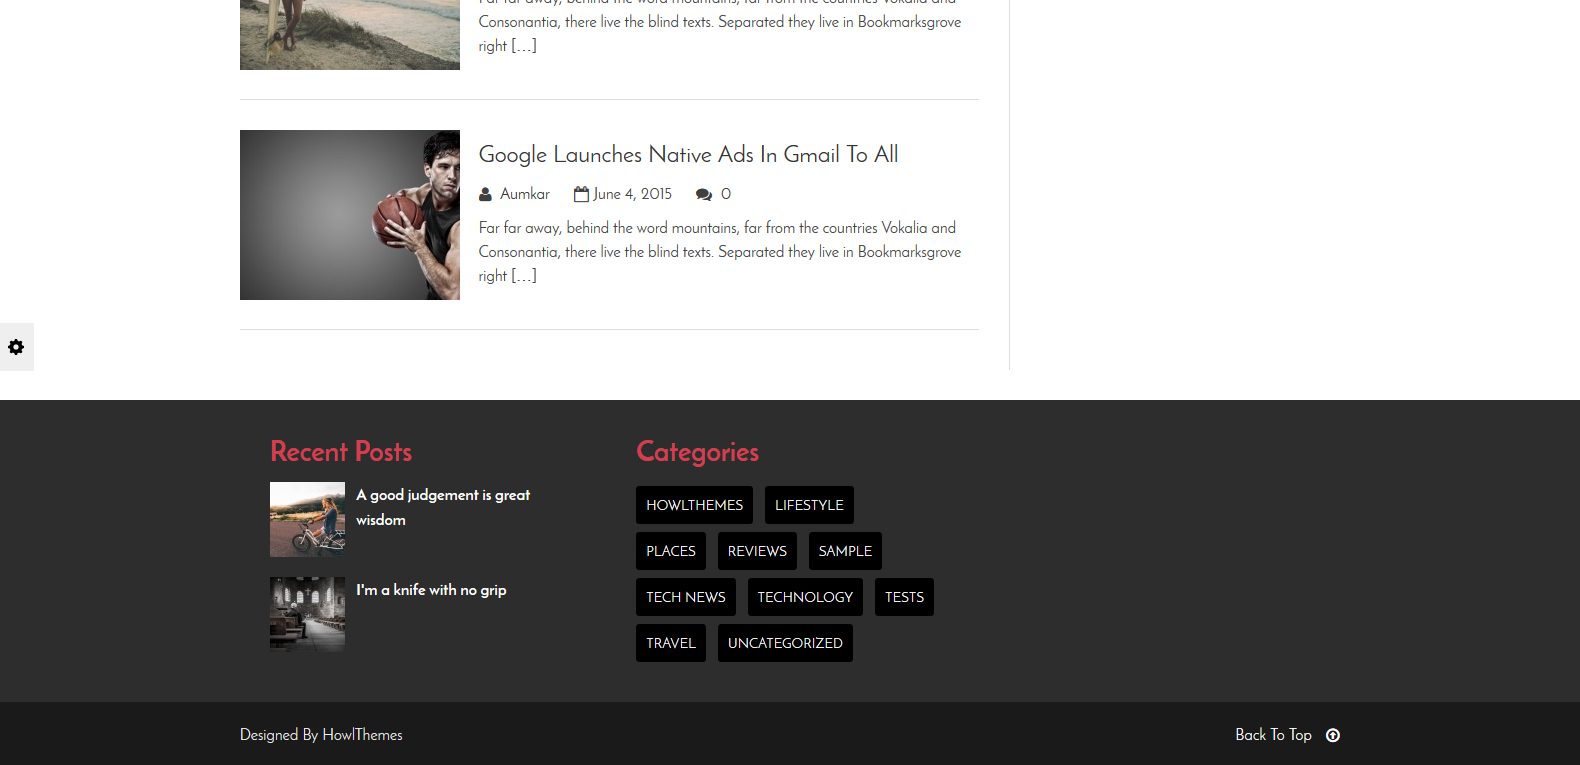
Task: Click the comments bubble icon
Action: [x=704, y=194]
